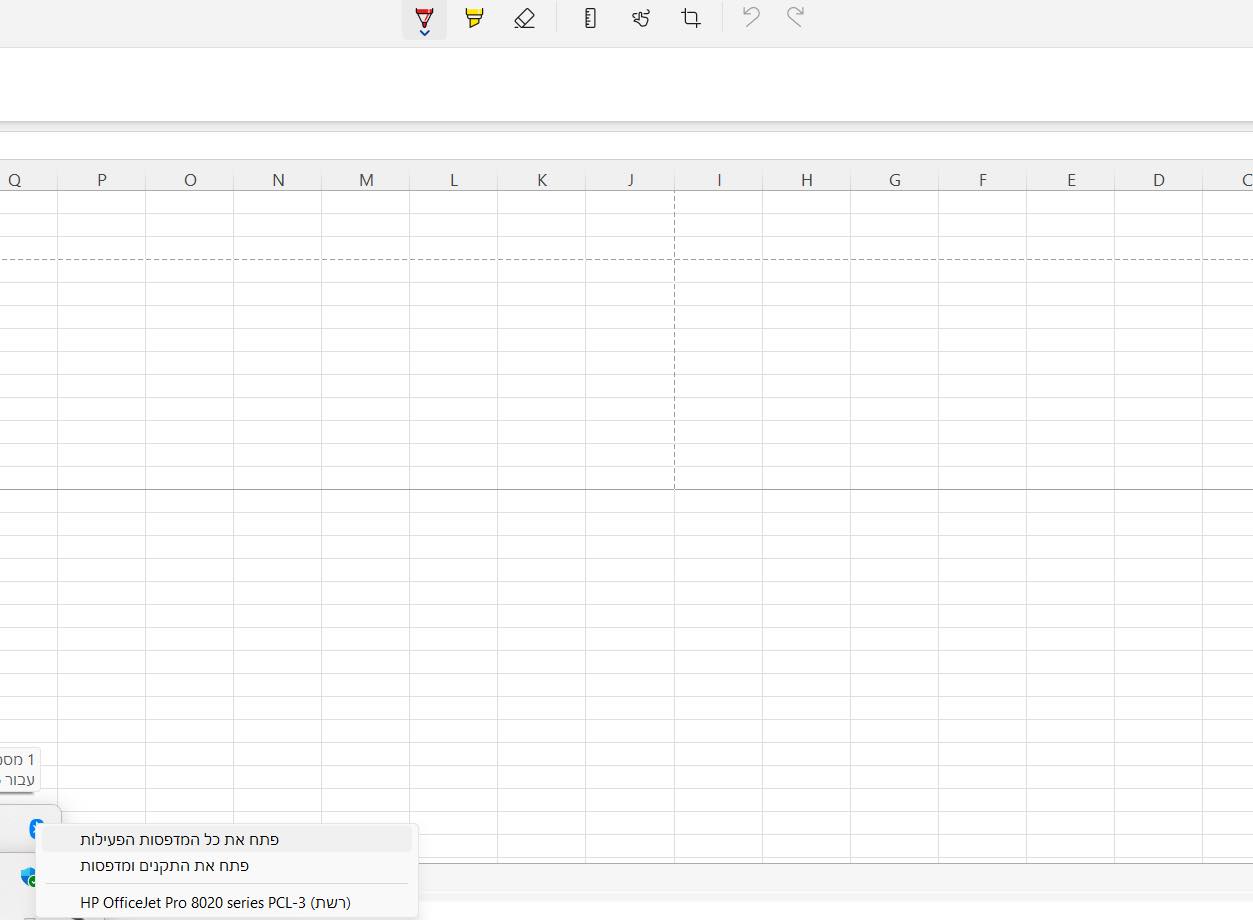Viewport: 1253px width, 920px height.
Task: Open the image crop tool
Action: point(691,18)
